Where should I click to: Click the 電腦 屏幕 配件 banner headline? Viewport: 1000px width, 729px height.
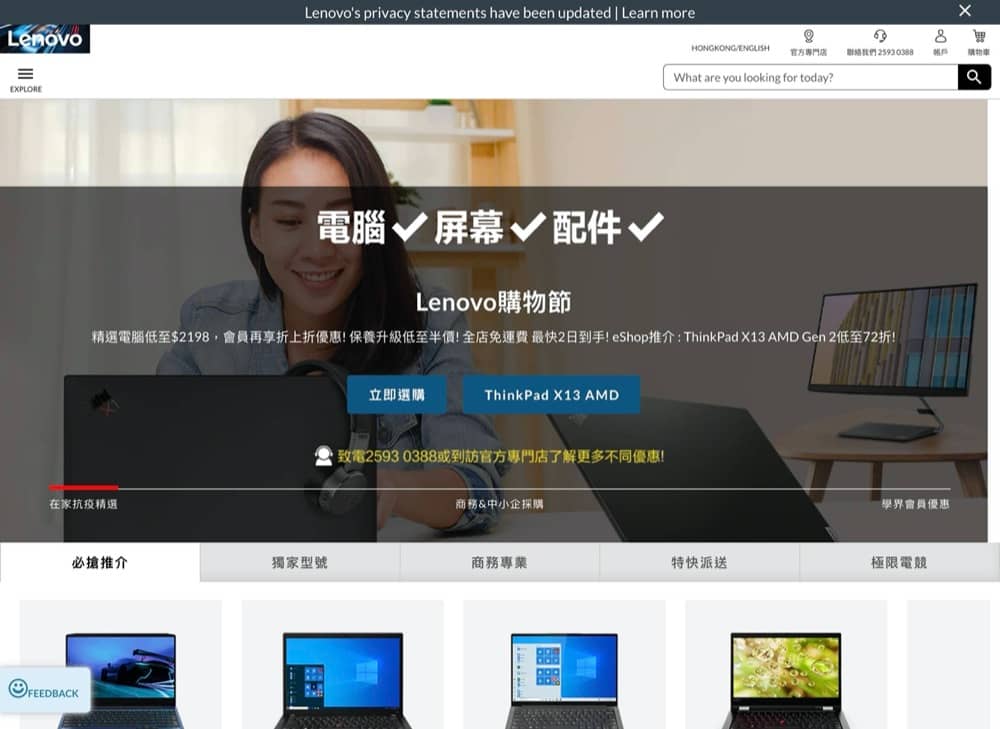(490, 227)
